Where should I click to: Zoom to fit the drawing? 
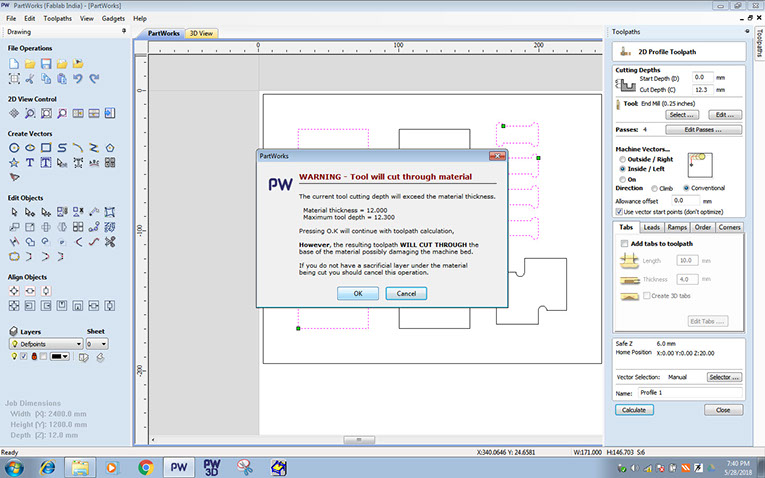(x=46, y=113)
